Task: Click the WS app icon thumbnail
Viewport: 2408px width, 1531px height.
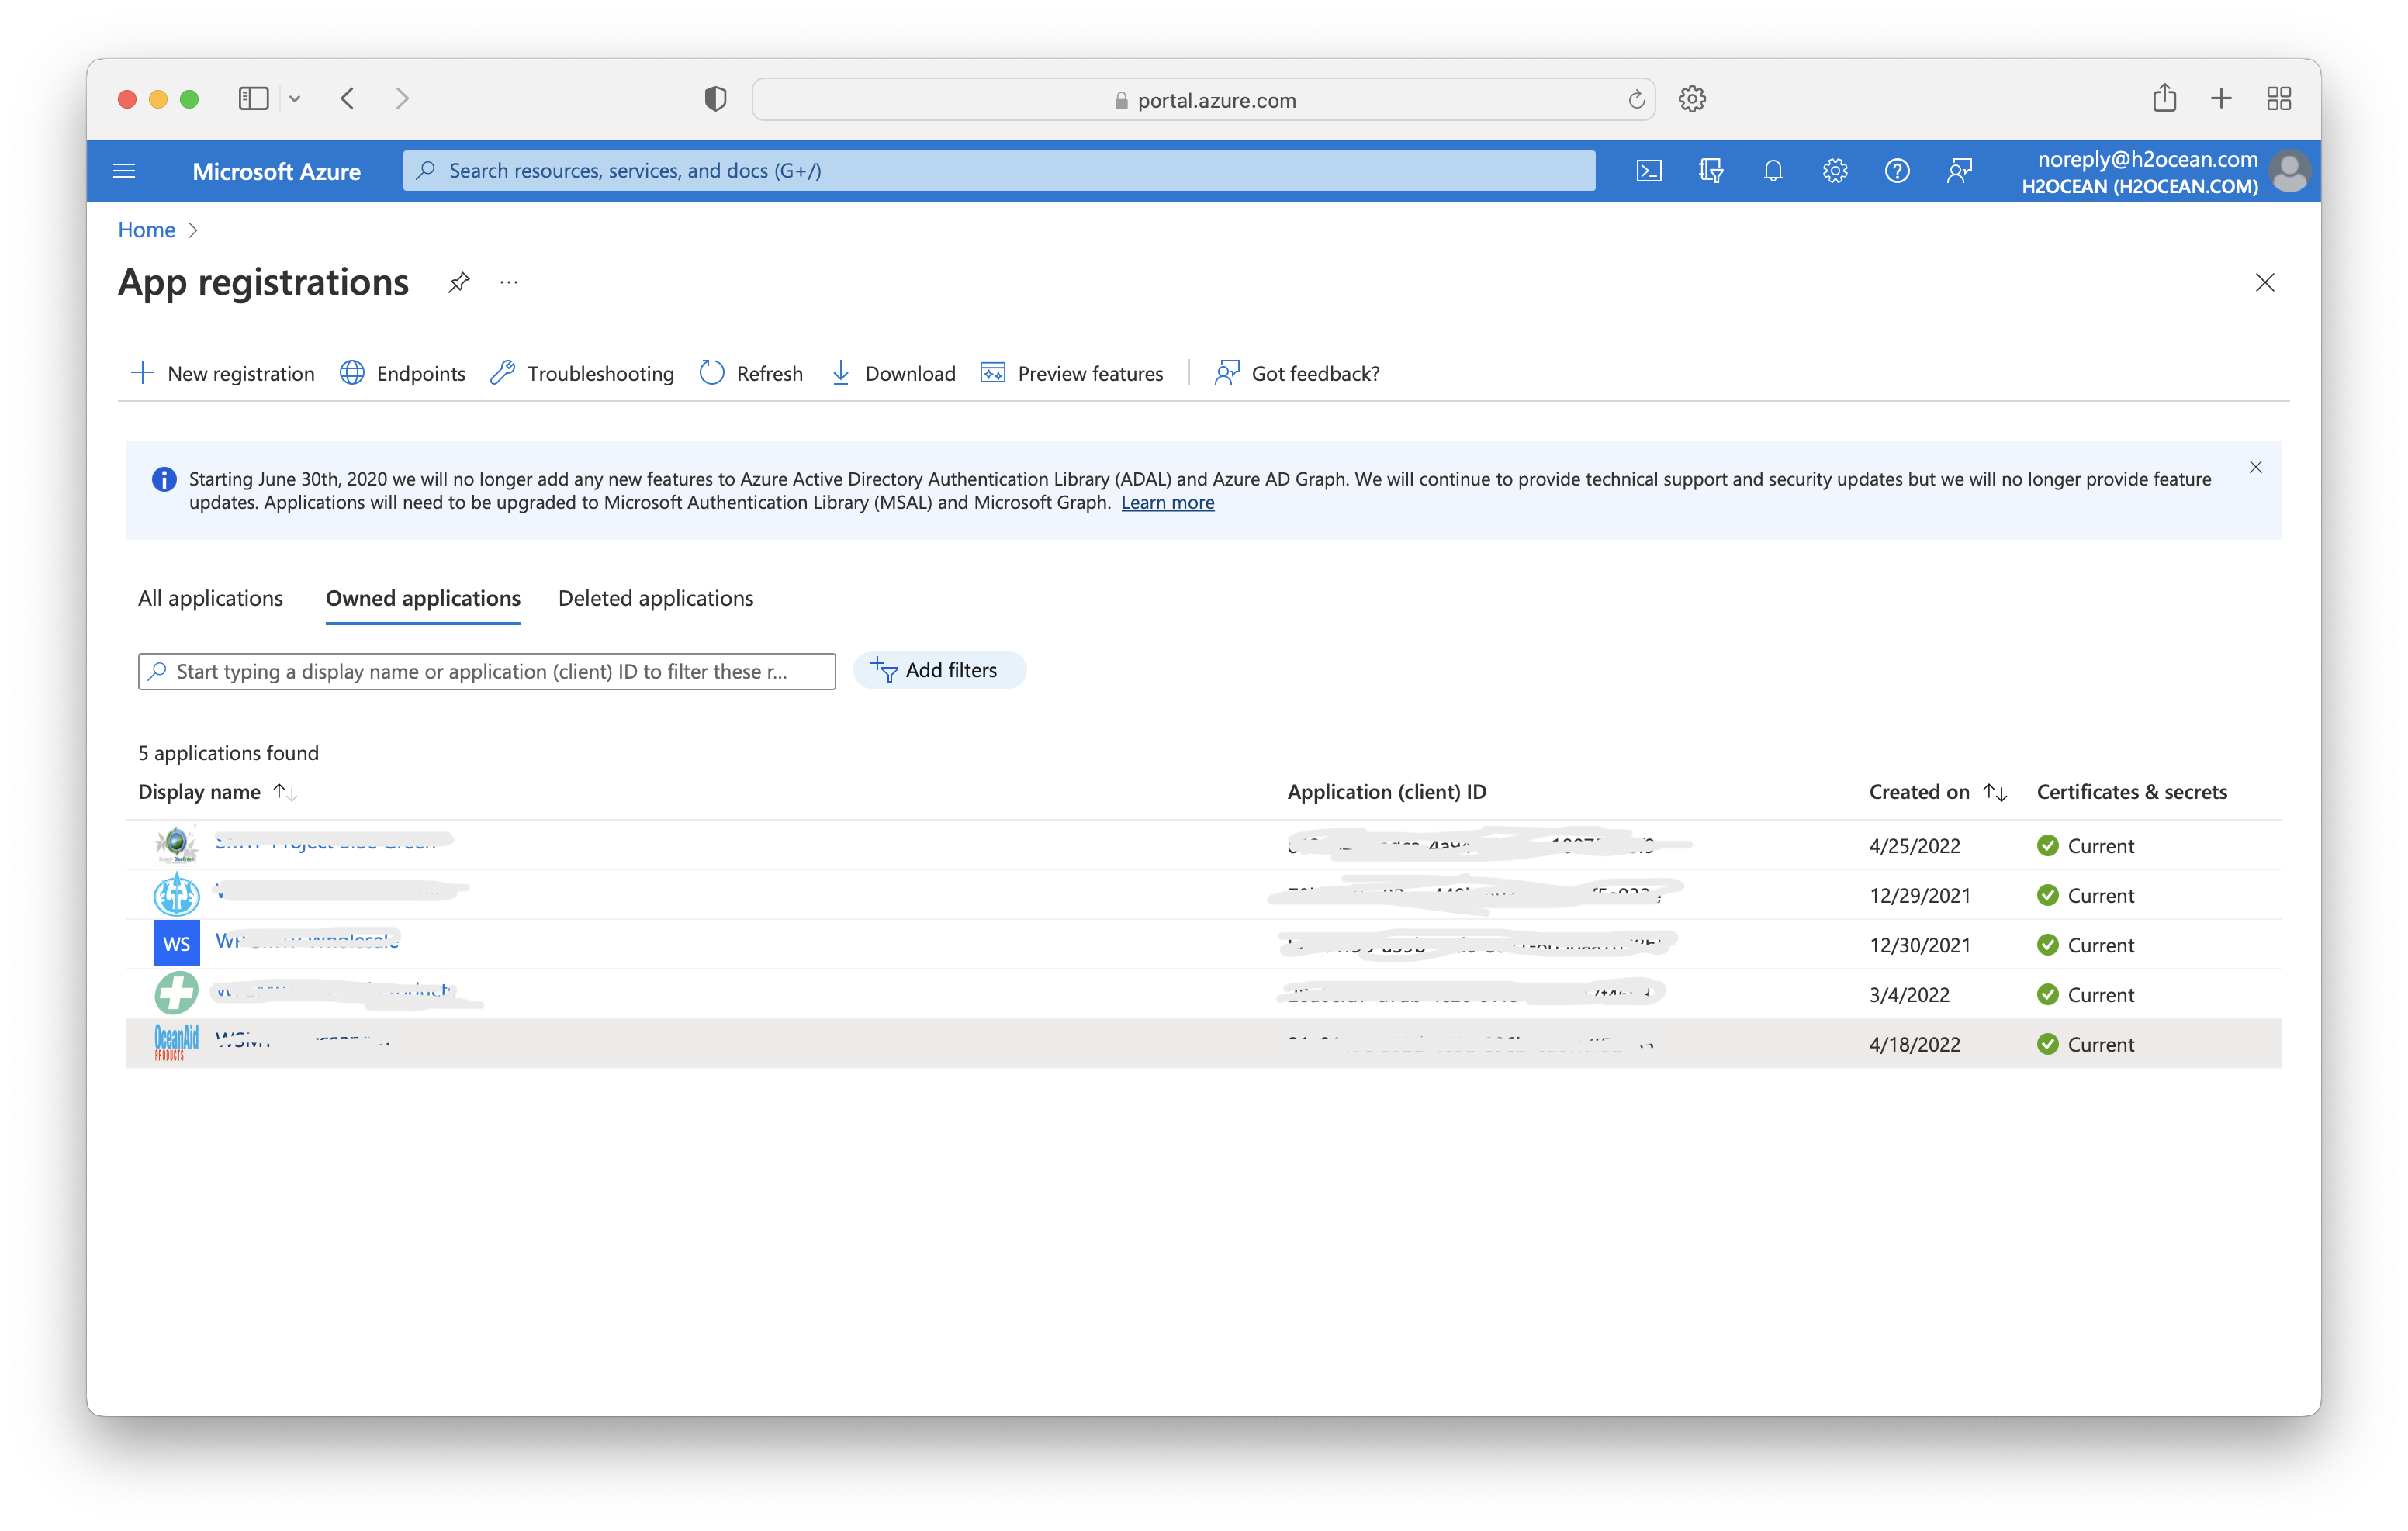Action: pos(176,944)
